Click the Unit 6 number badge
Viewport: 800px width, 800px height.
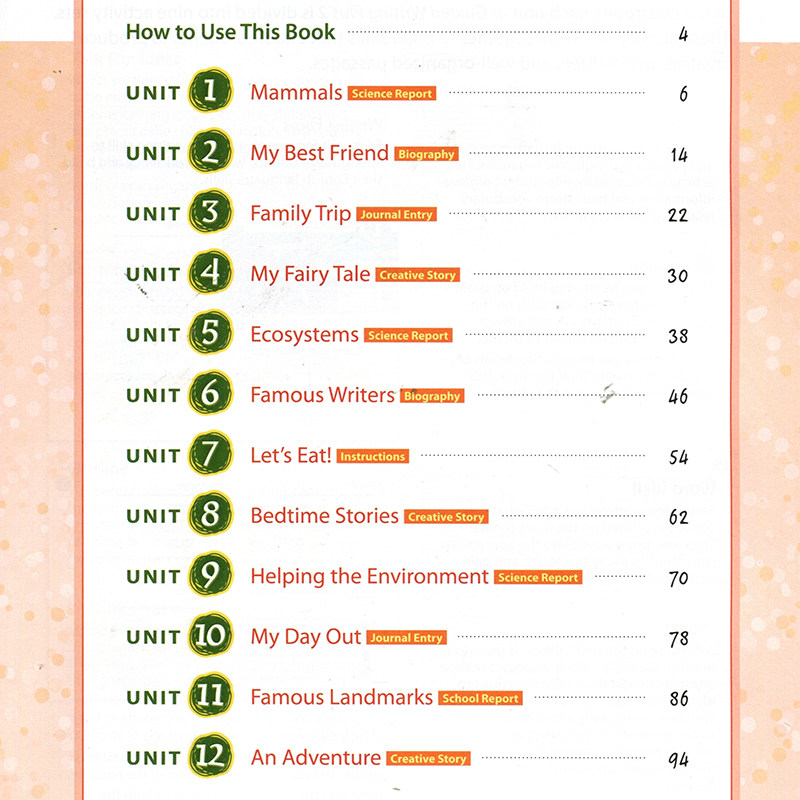coord(210,394)
